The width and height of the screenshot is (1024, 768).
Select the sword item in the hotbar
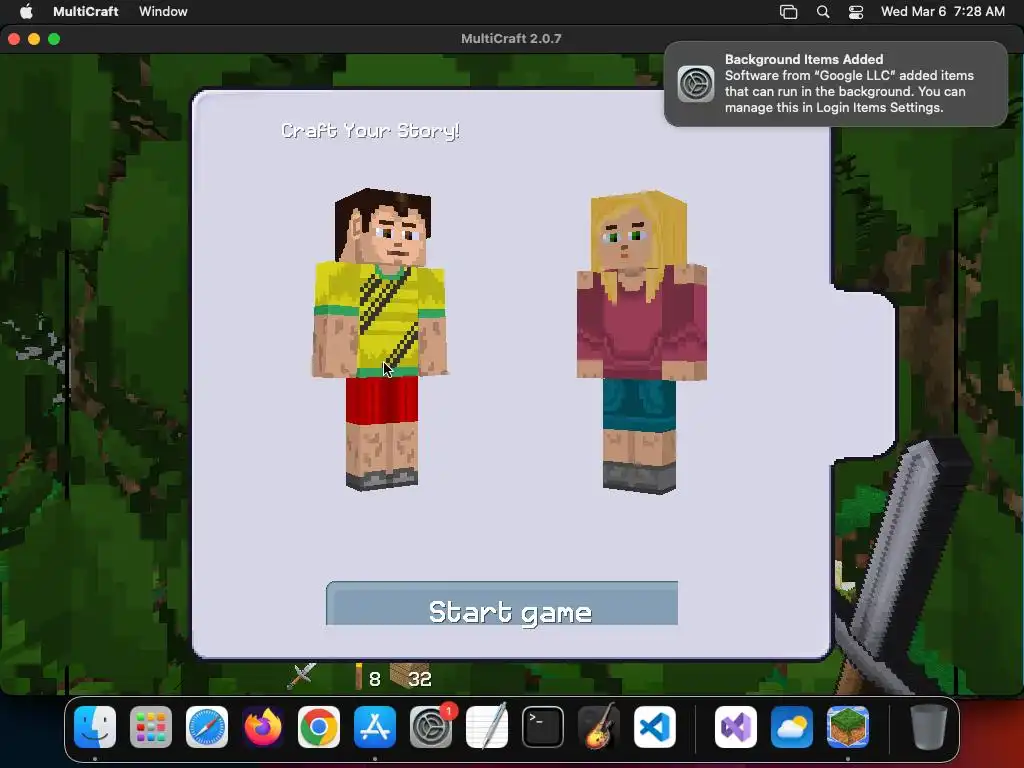tap(302, 676)
